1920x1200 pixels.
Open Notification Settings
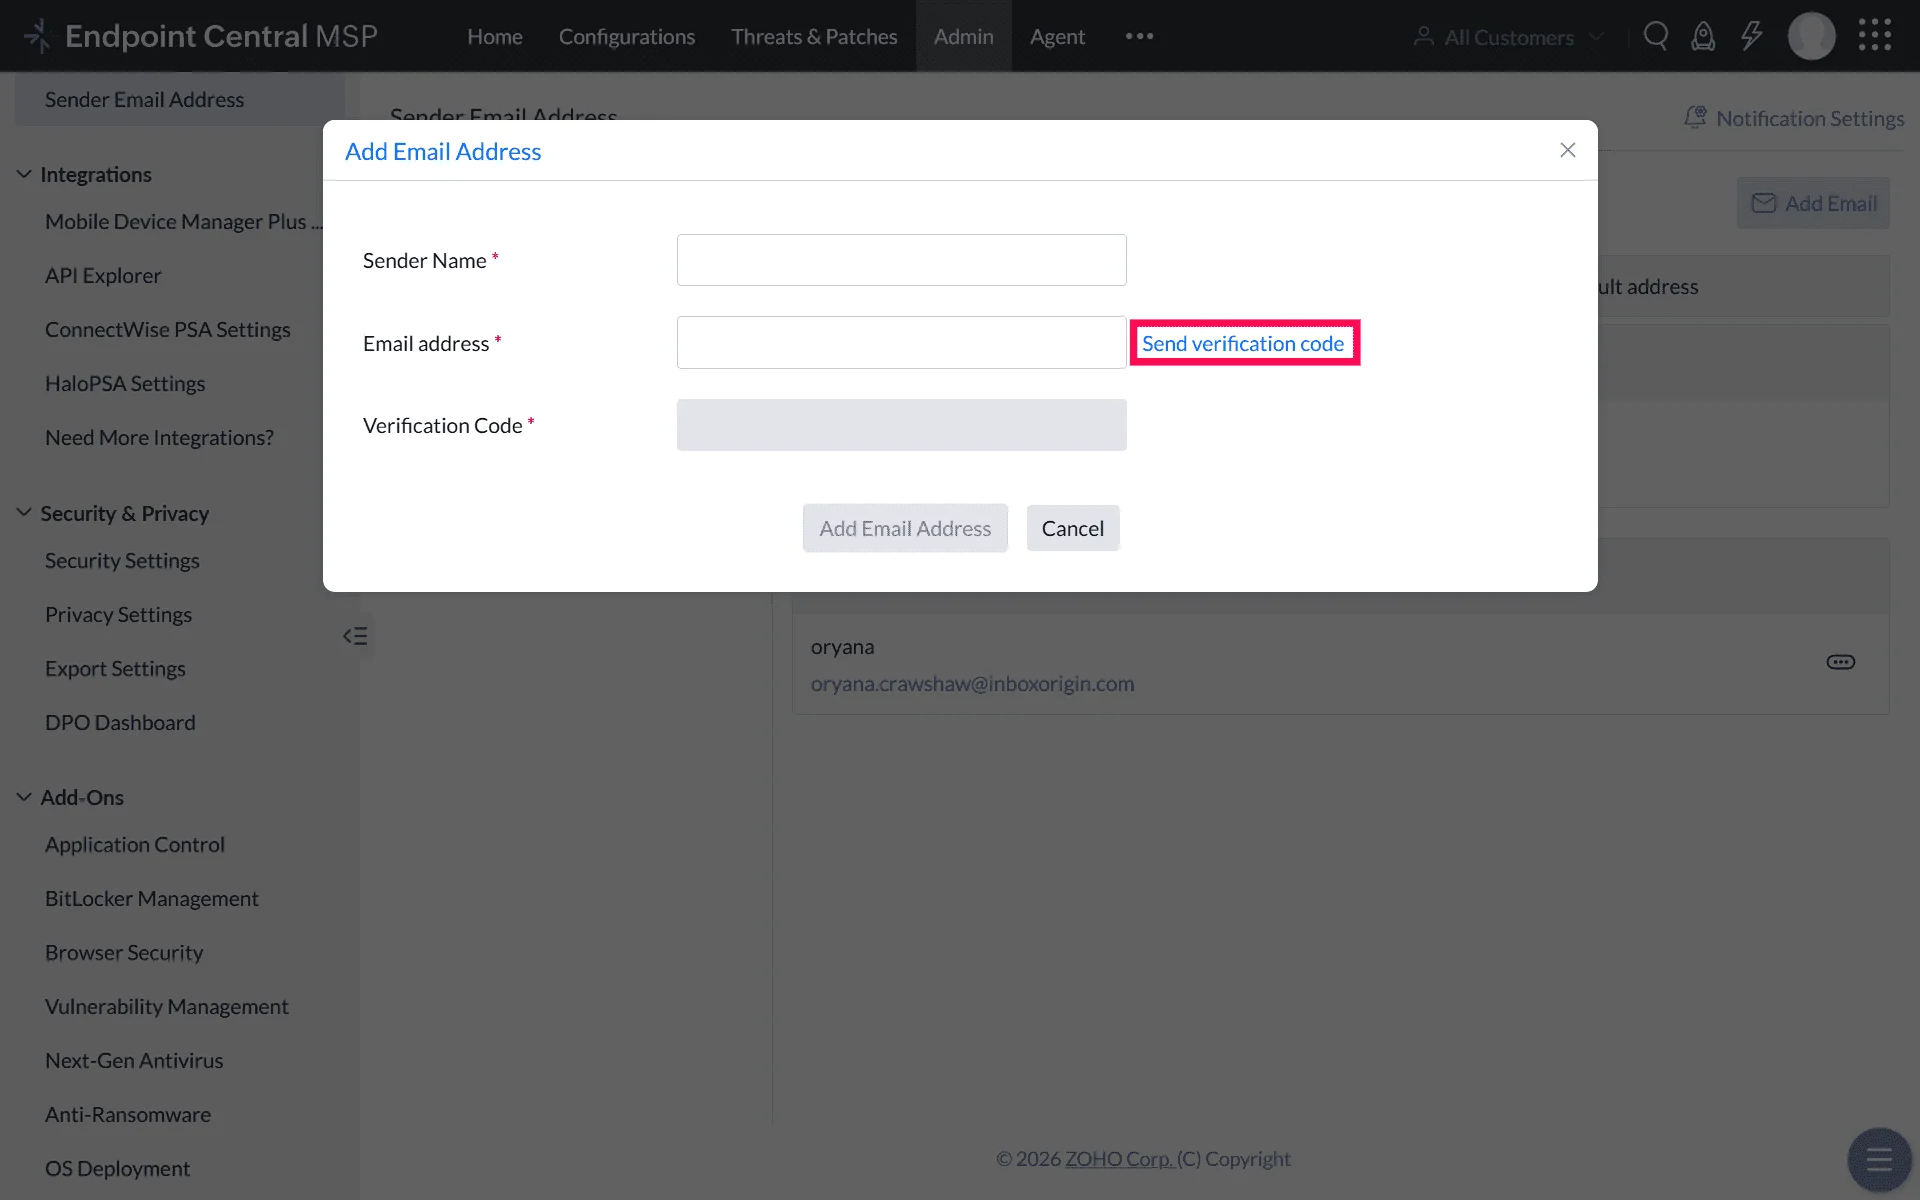coord(1794,118)
